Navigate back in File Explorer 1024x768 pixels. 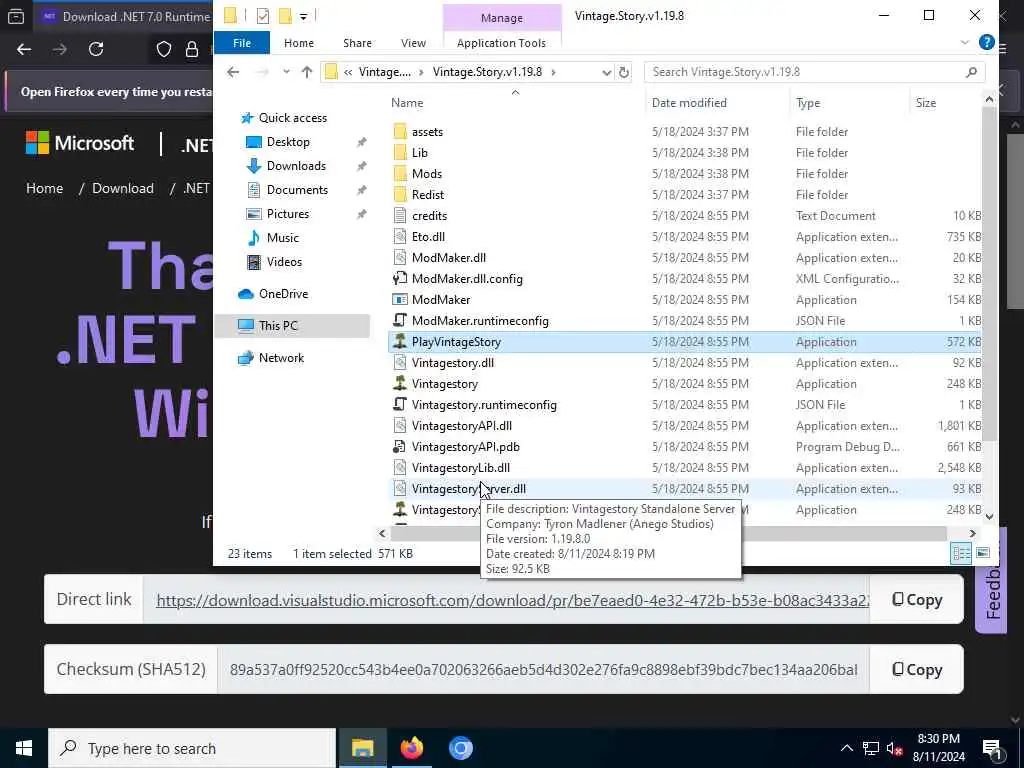(x=233, y=72)
